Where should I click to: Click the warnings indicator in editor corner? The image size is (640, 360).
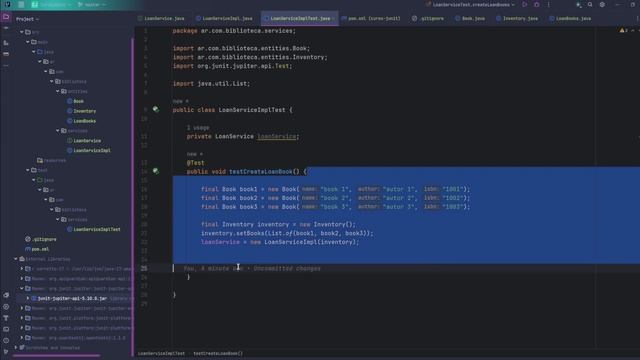tap(624, 30)
